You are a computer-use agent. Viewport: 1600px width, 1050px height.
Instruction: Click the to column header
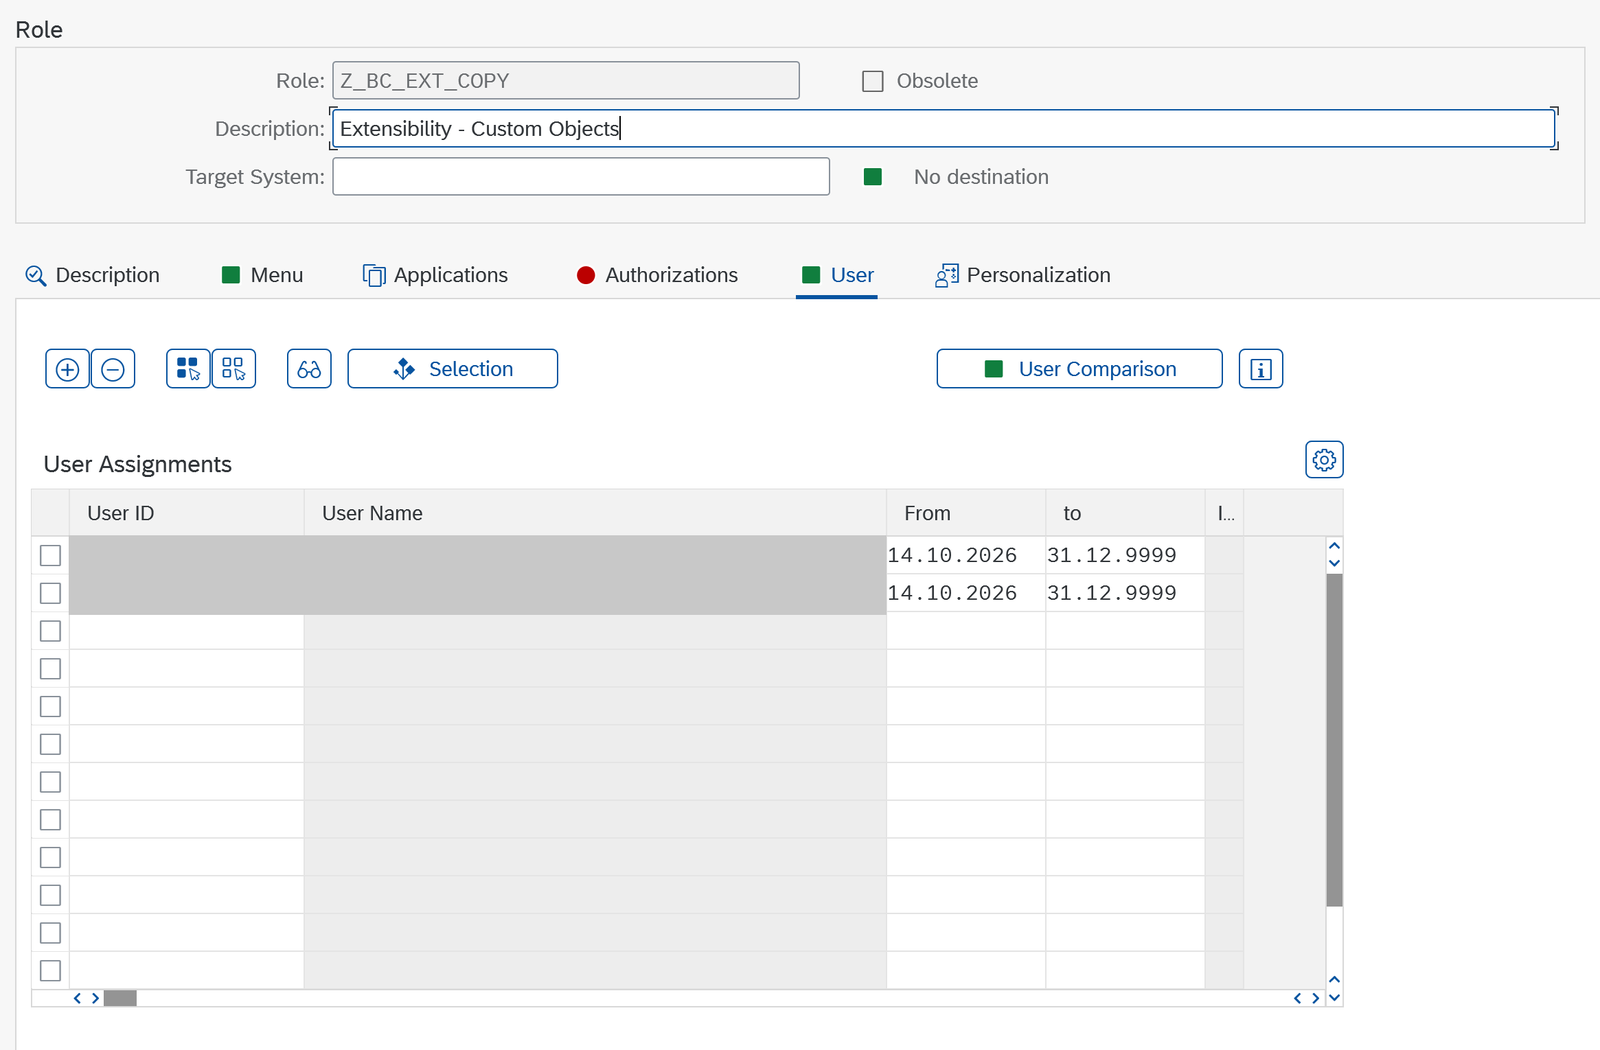tap(1125, 513)
